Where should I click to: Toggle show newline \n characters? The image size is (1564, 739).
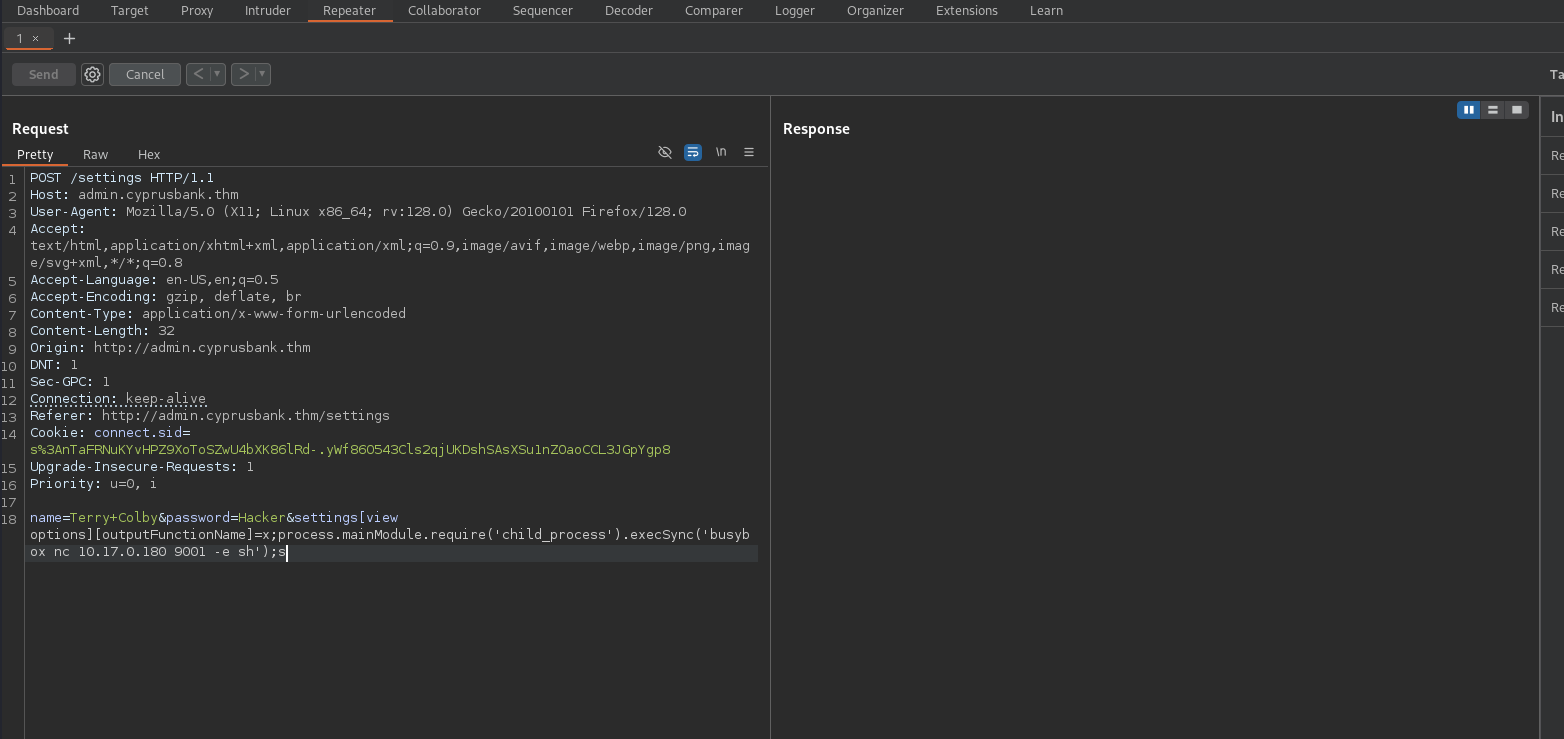tap(720, 152)
